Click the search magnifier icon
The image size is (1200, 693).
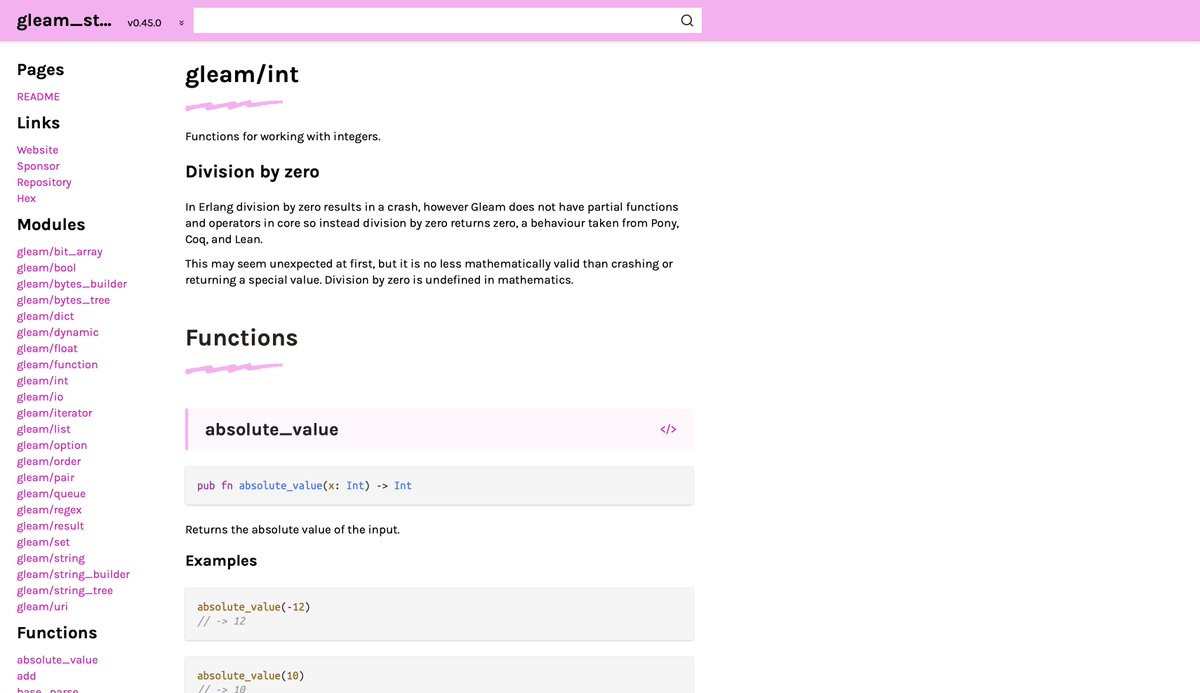click(x=687, y=21)
